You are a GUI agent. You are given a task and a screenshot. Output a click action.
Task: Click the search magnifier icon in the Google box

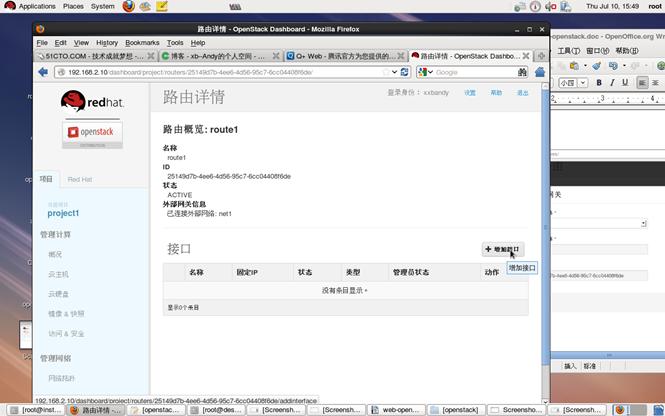[522, 72]
